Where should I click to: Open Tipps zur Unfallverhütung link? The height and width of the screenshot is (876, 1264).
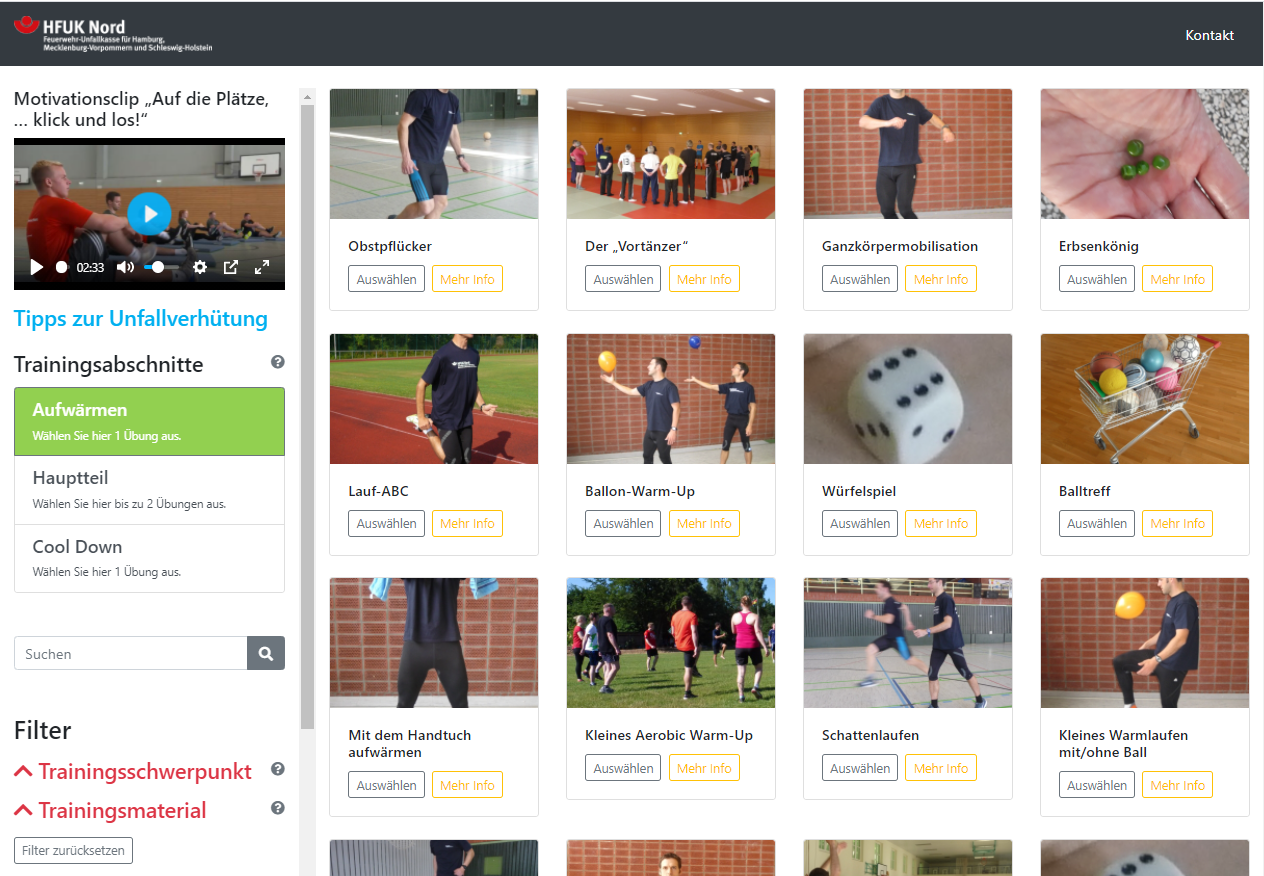[x=141, y=319]
